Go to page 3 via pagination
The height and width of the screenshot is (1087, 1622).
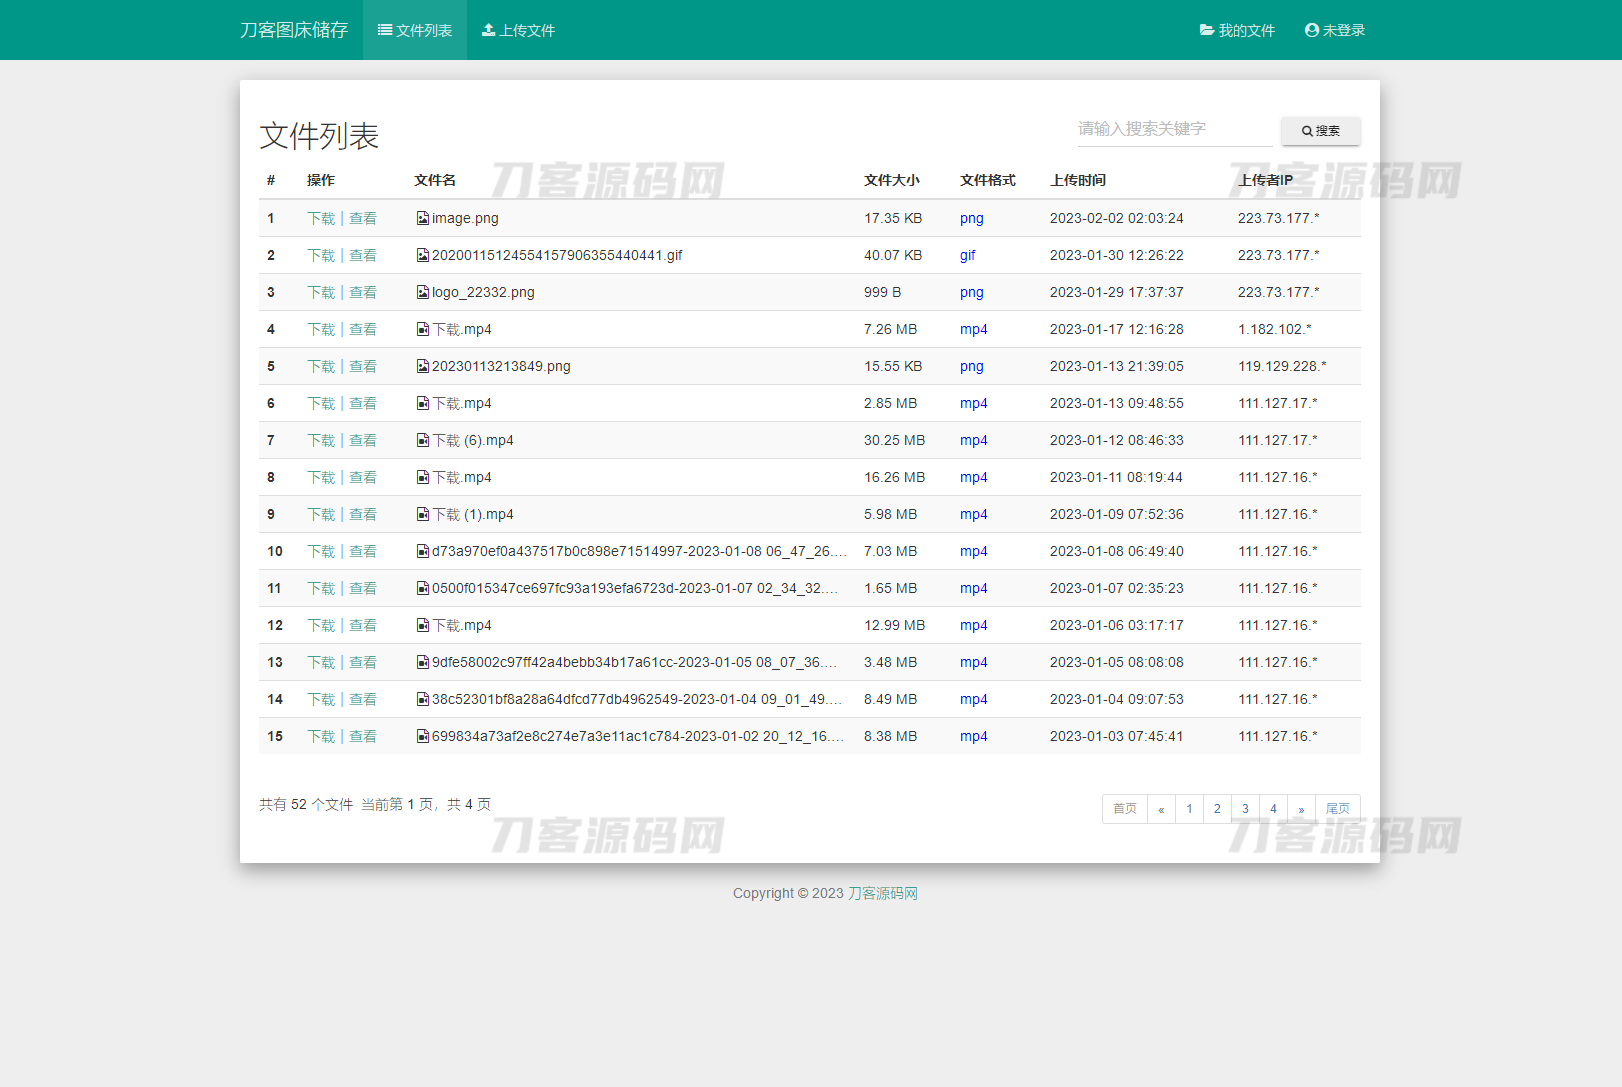(x=1245, y=808)
